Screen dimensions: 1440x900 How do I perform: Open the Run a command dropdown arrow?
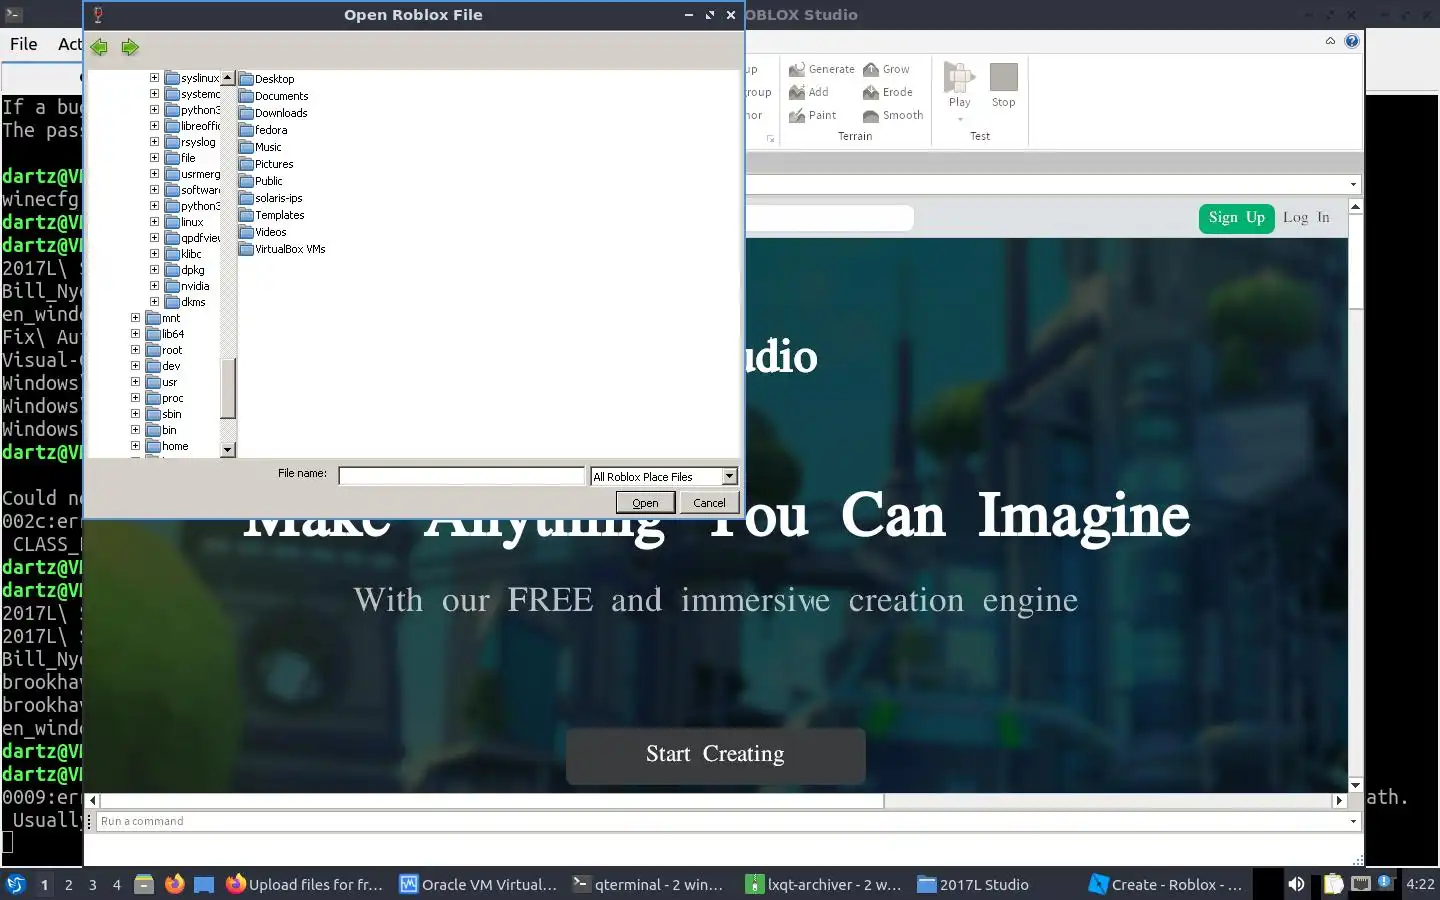pyautogui.click(x=1354, y=821)
